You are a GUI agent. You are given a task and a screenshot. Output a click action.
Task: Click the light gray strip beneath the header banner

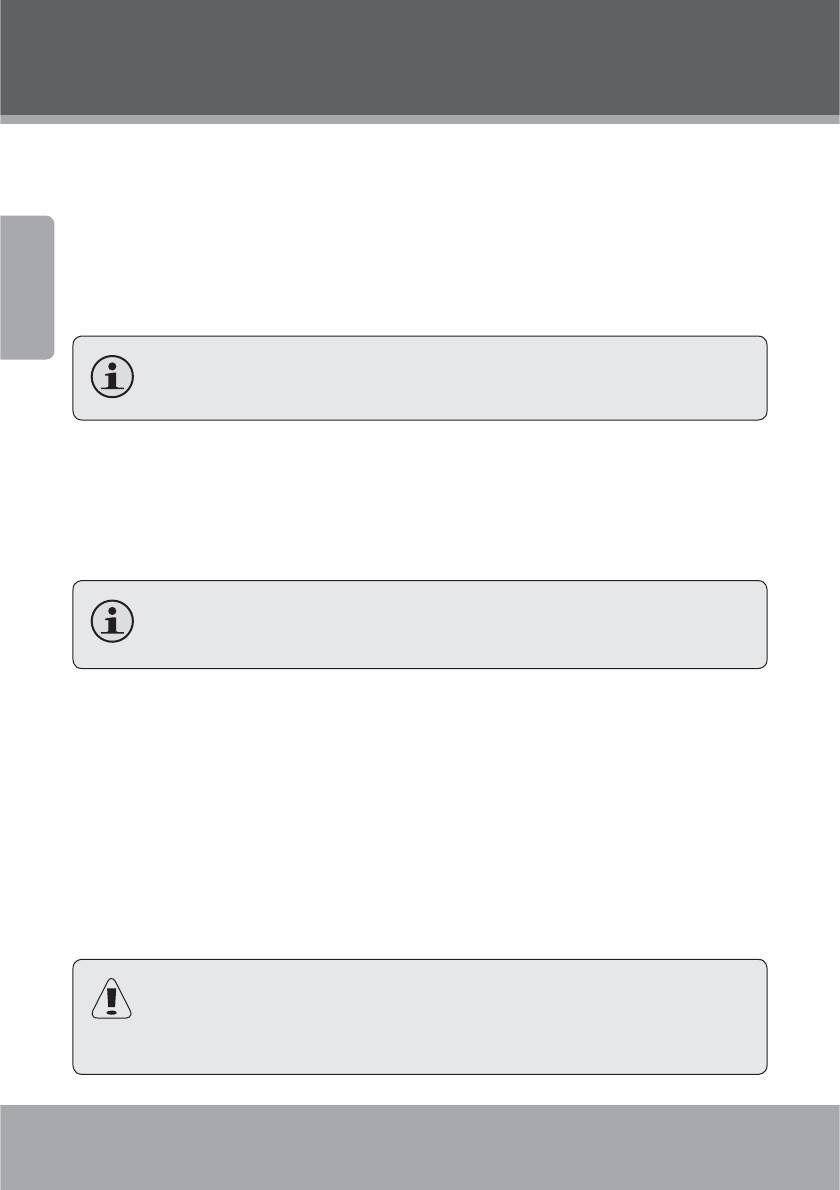(420, 119)
